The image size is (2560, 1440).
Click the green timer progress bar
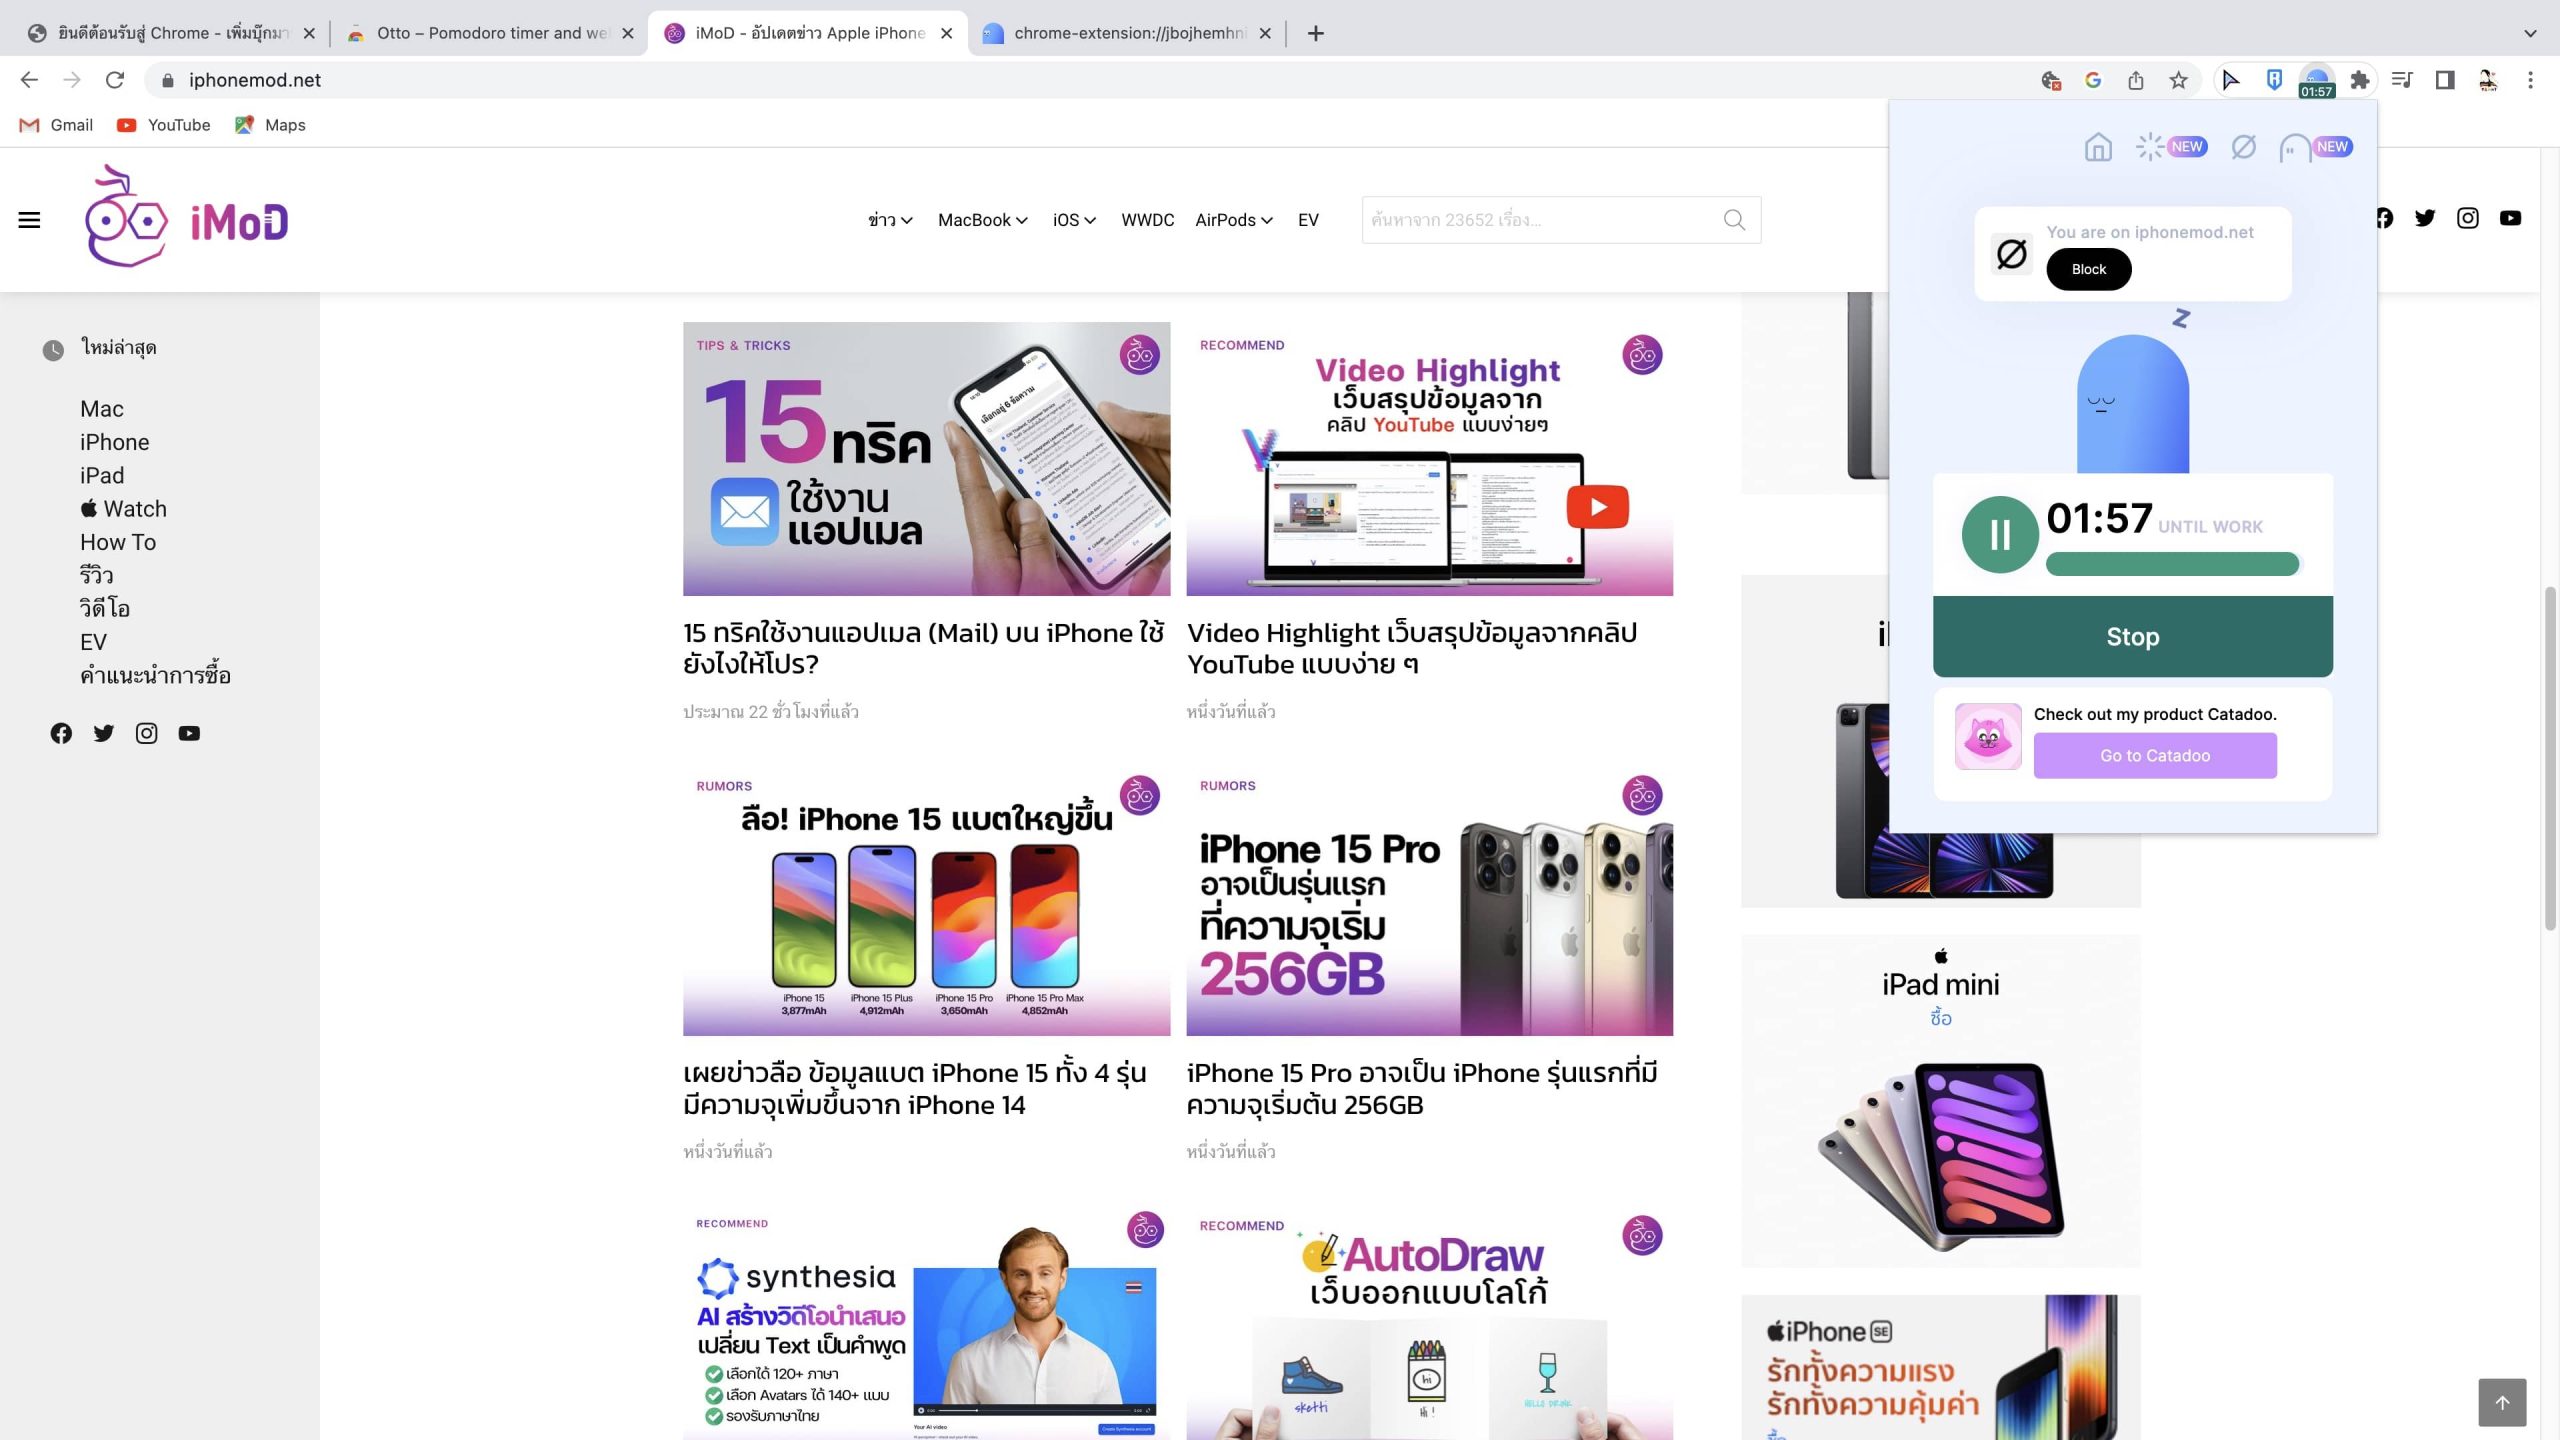(2171, 564)
